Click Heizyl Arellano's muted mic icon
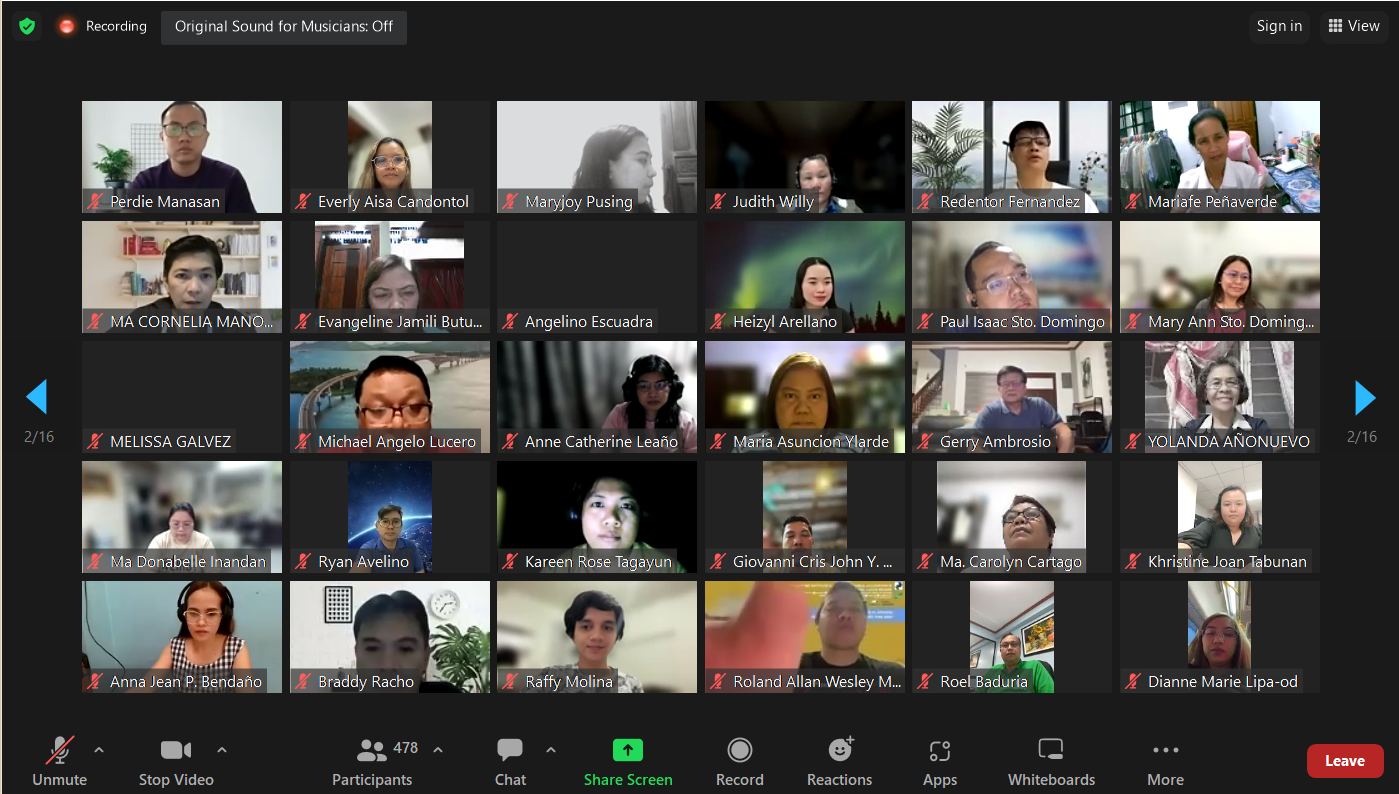 [x=718, y=321]
